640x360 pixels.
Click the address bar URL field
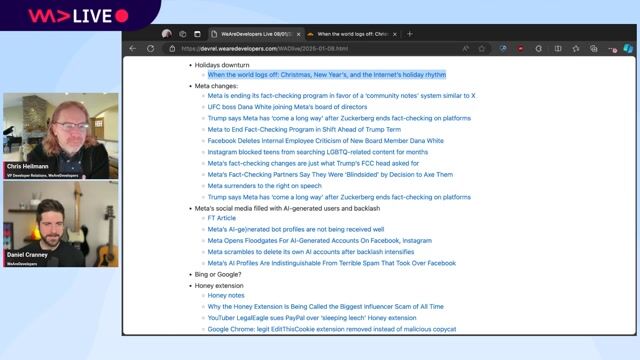pos(318,49)
